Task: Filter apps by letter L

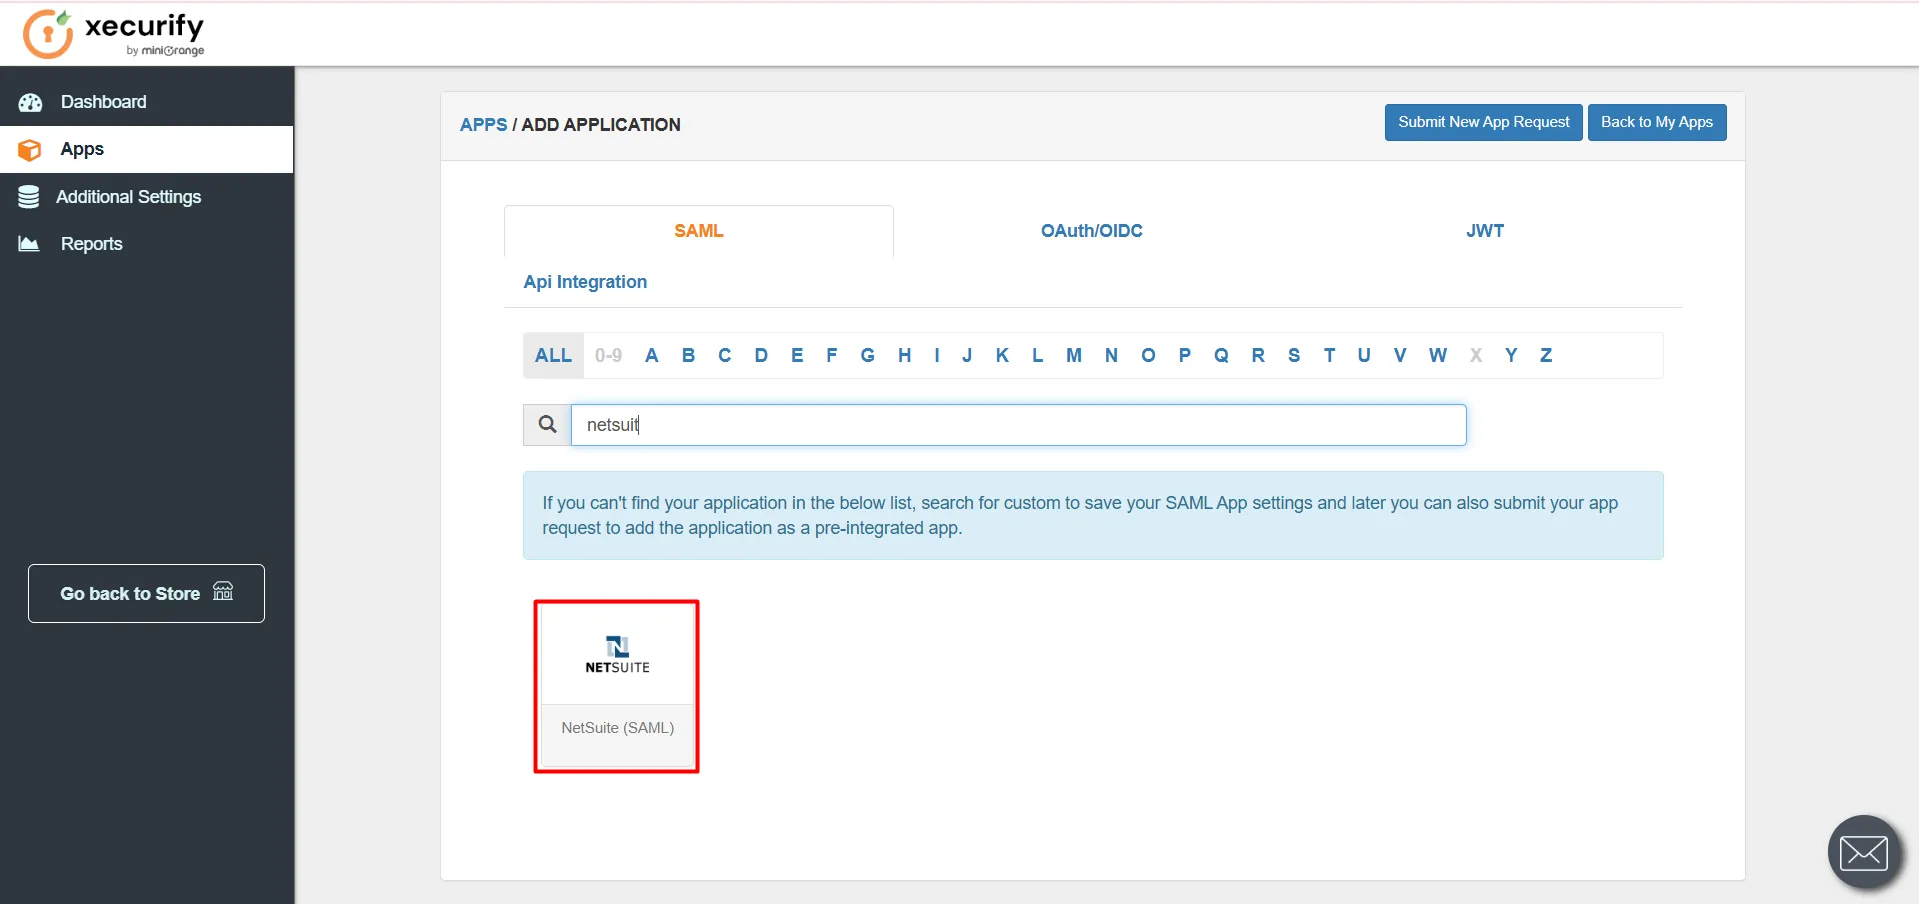Action: click(x=1037, y=355)
